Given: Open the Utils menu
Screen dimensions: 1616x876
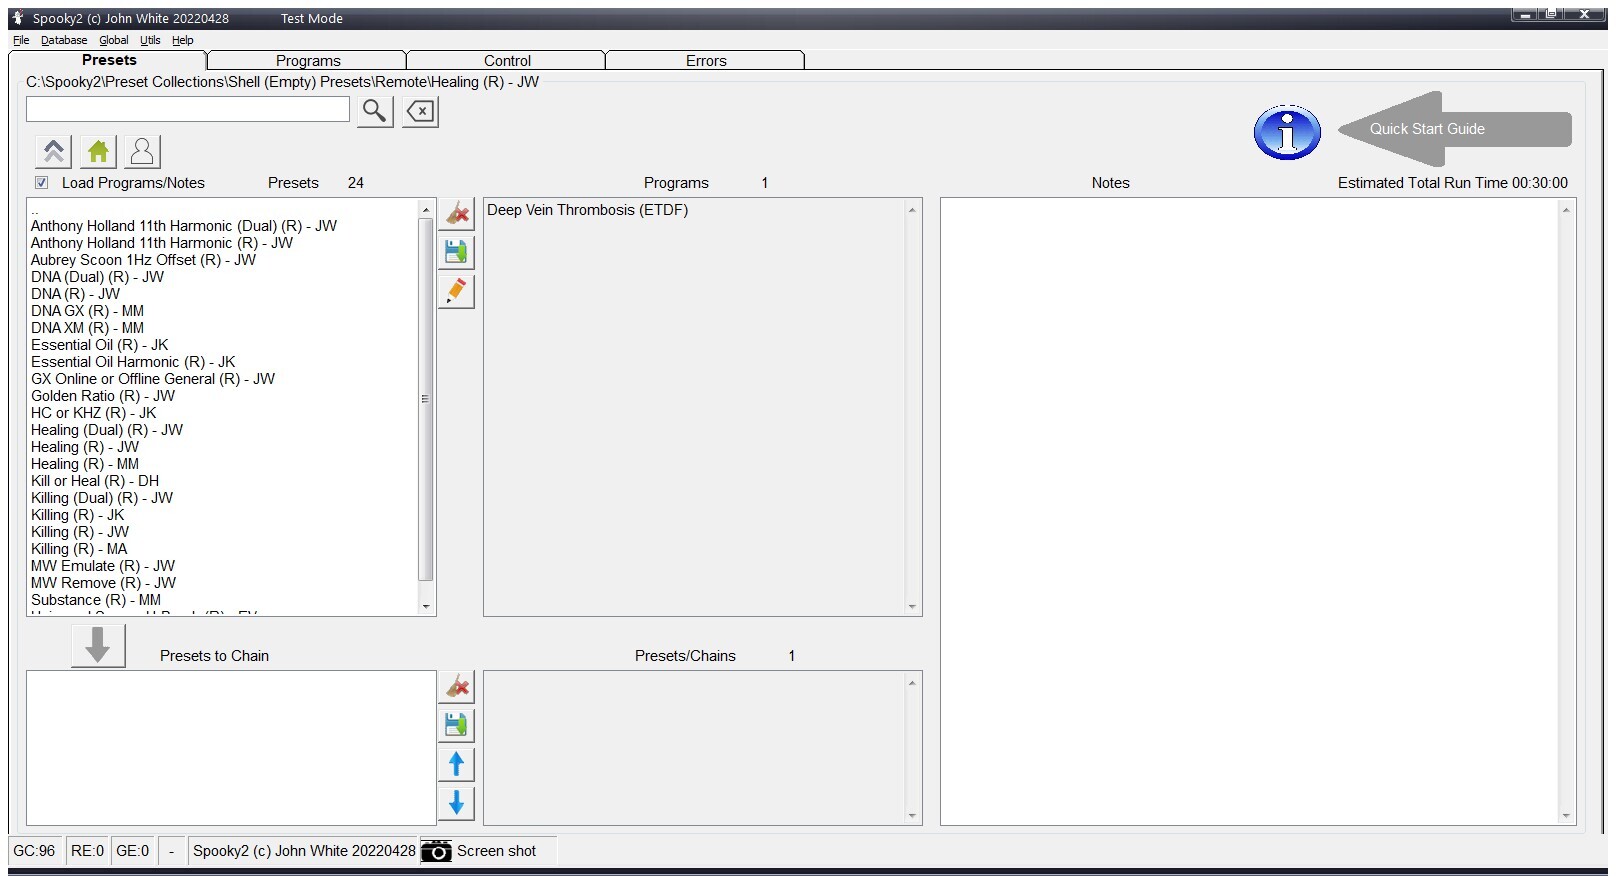Looking at the screenshot, I should point(150,40).
